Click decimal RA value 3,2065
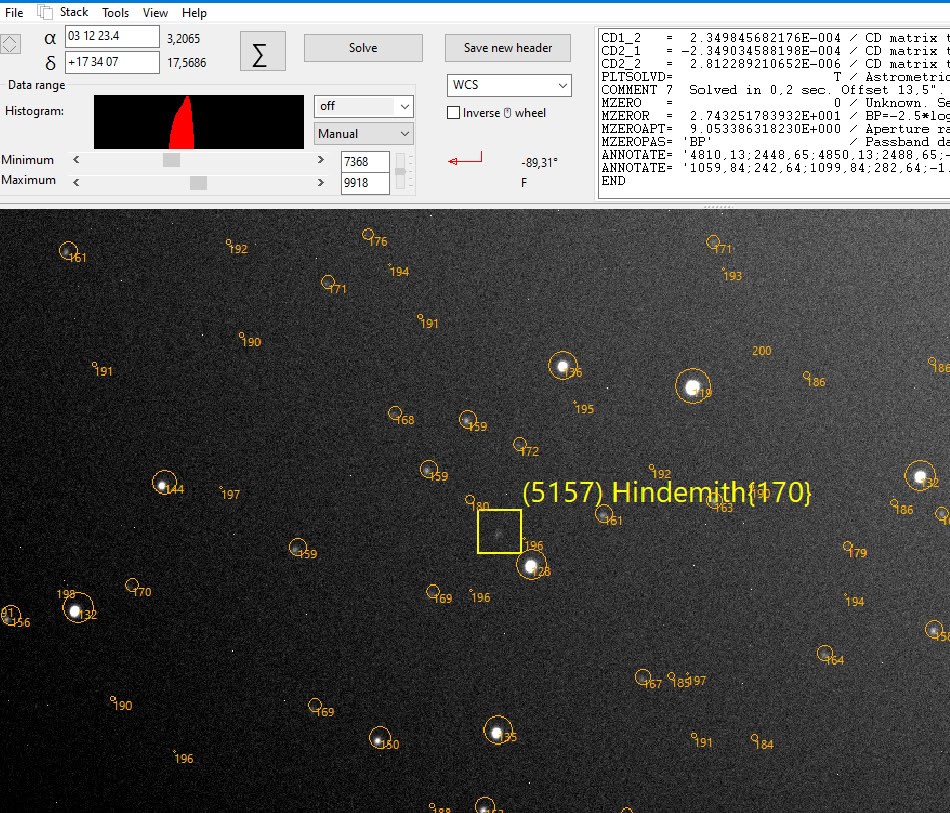This screenshot has height=813, width=950. [x=184, y=39]
